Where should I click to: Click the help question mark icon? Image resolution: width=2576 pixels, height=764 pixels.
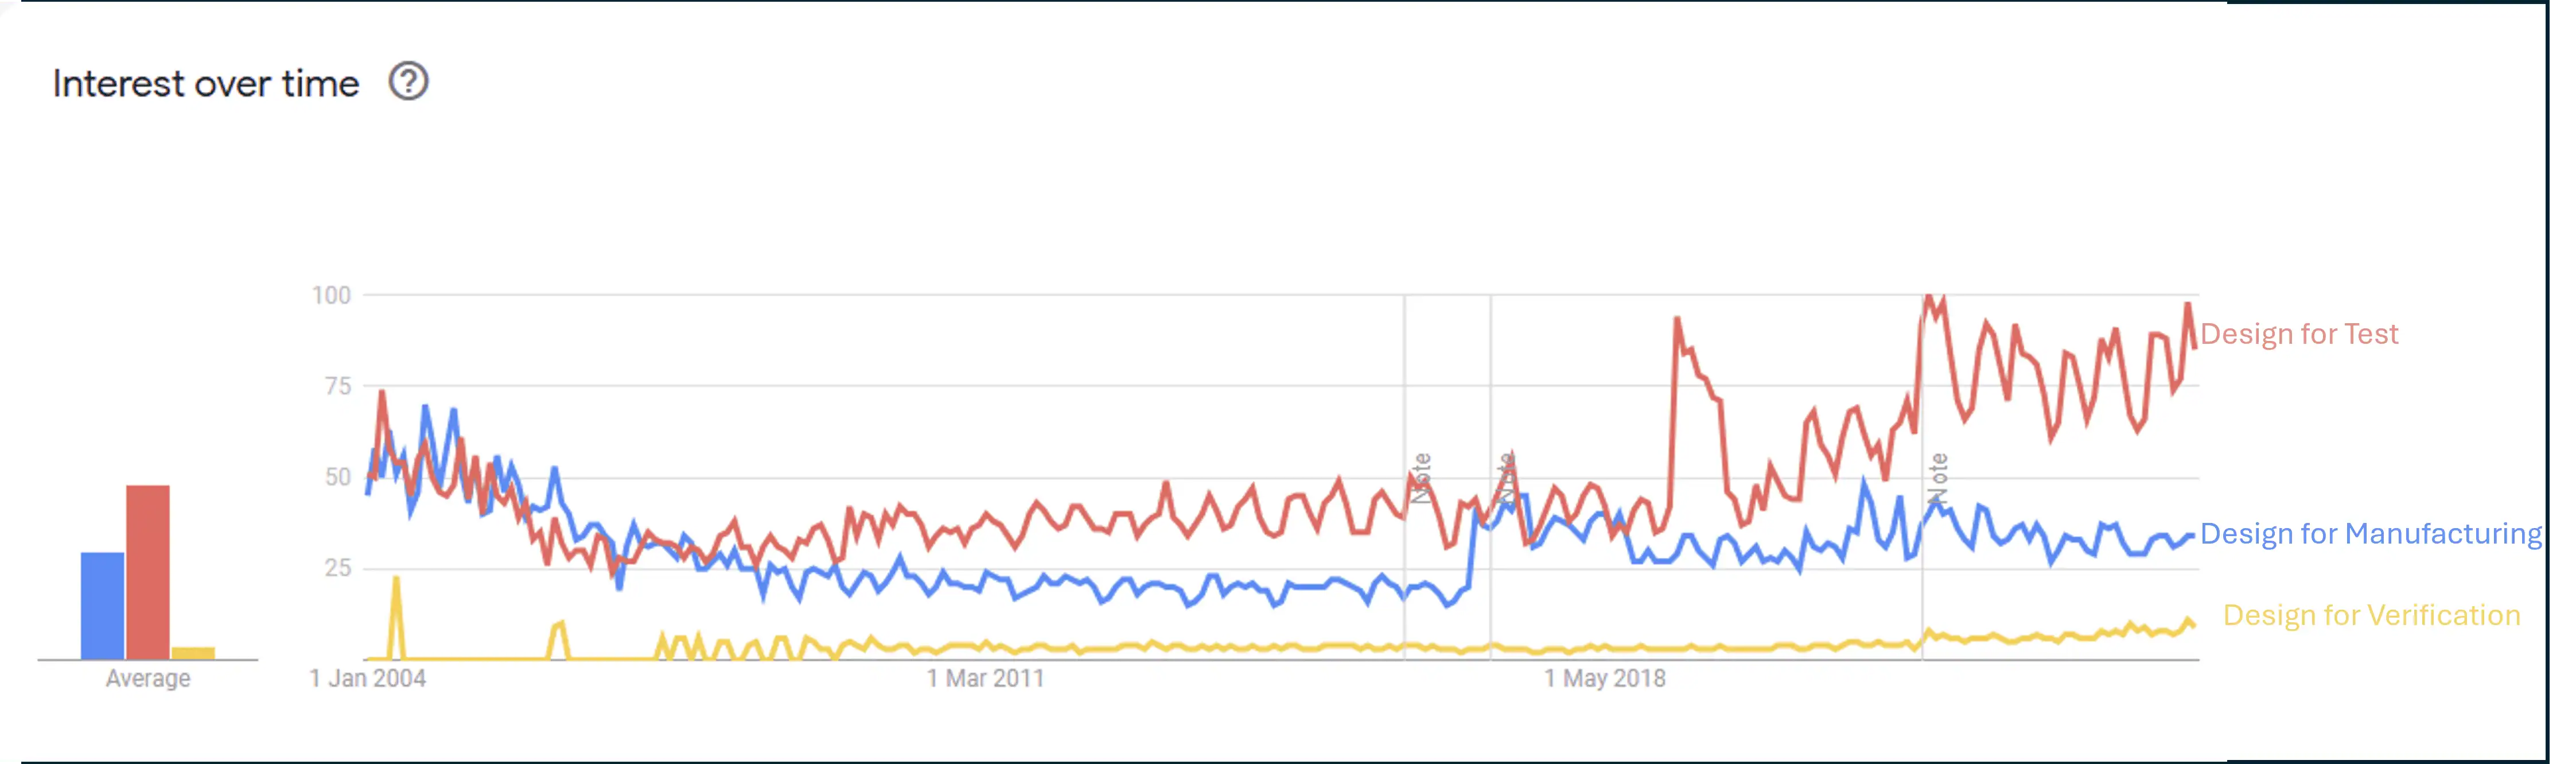click(408, 81)
